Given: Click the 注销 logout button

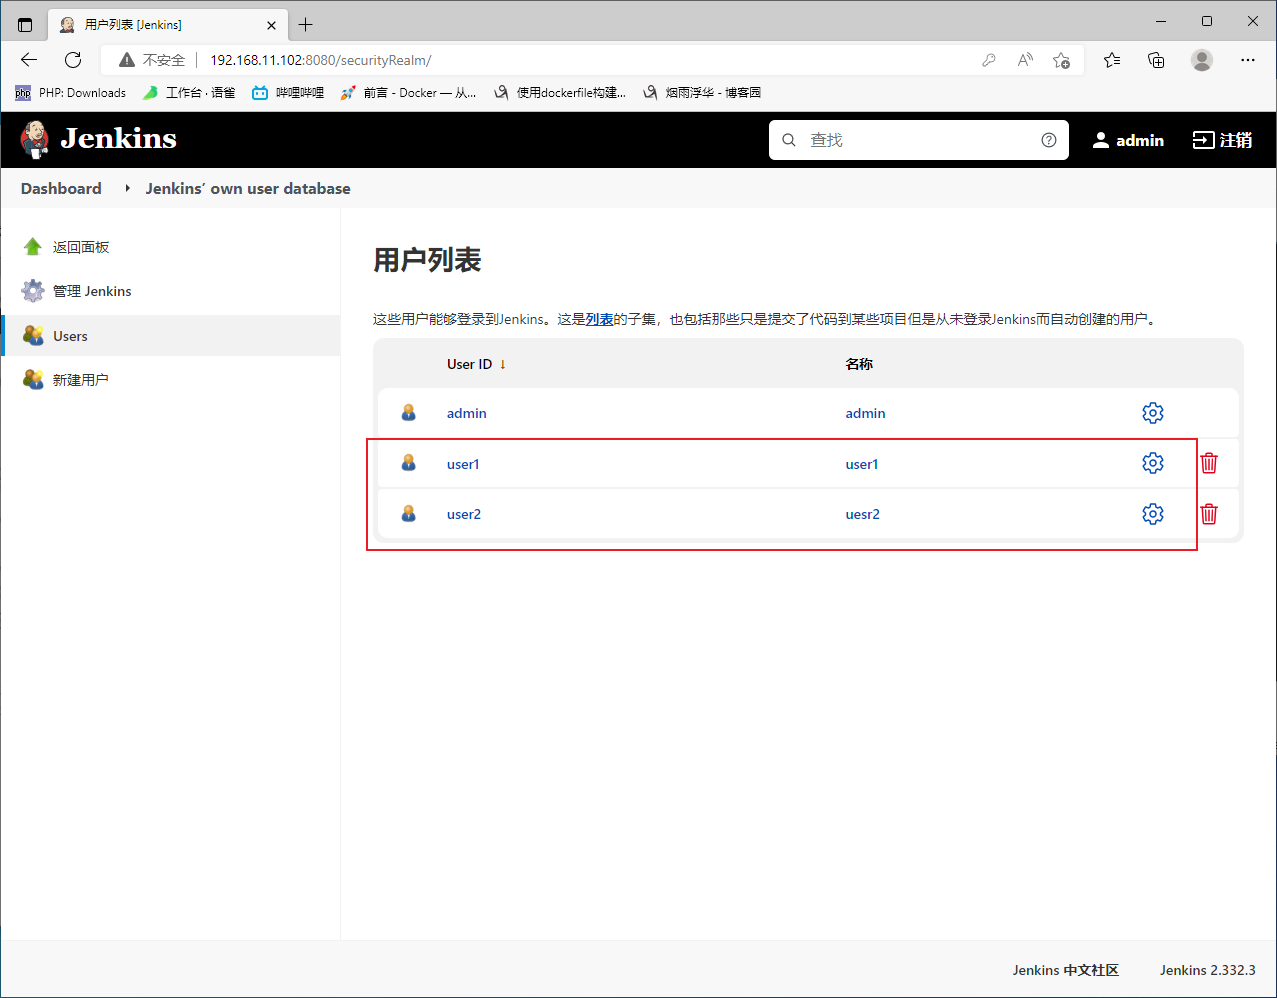Looking at the screenshot, I should tap(1222, 140).
